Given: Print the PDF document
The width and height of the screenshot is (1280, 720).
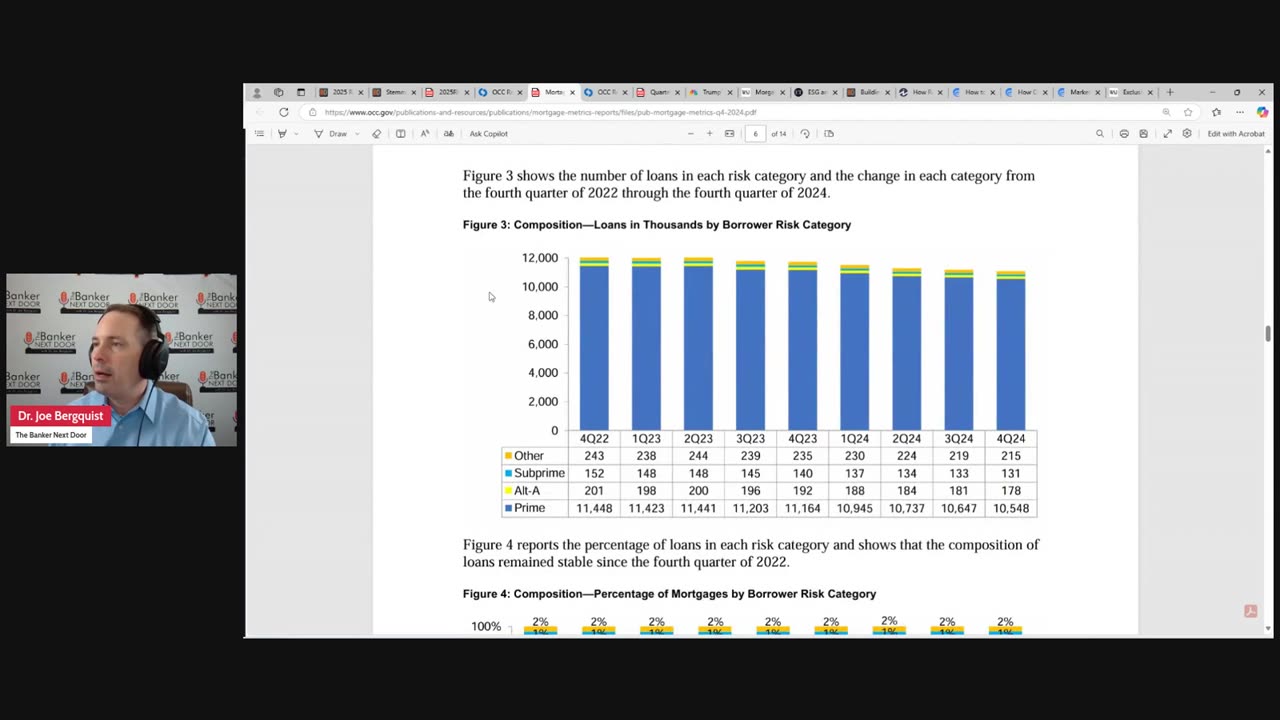Looking at the screenshot, I should [1124, 133].
